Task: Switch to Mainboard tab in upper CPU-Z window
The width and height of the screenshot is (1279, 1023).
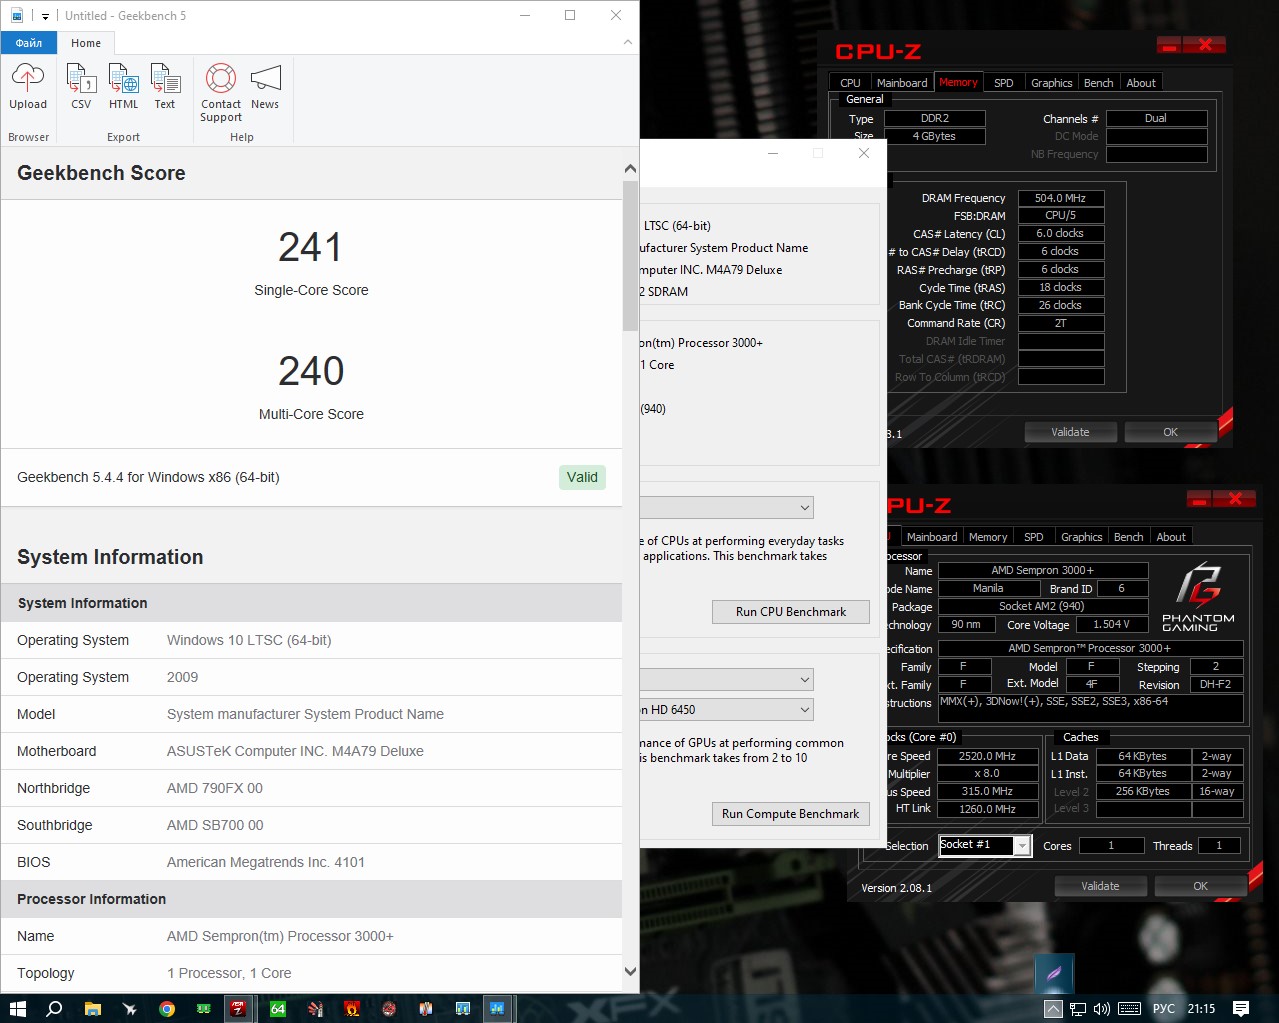Action: pos(901,83)
